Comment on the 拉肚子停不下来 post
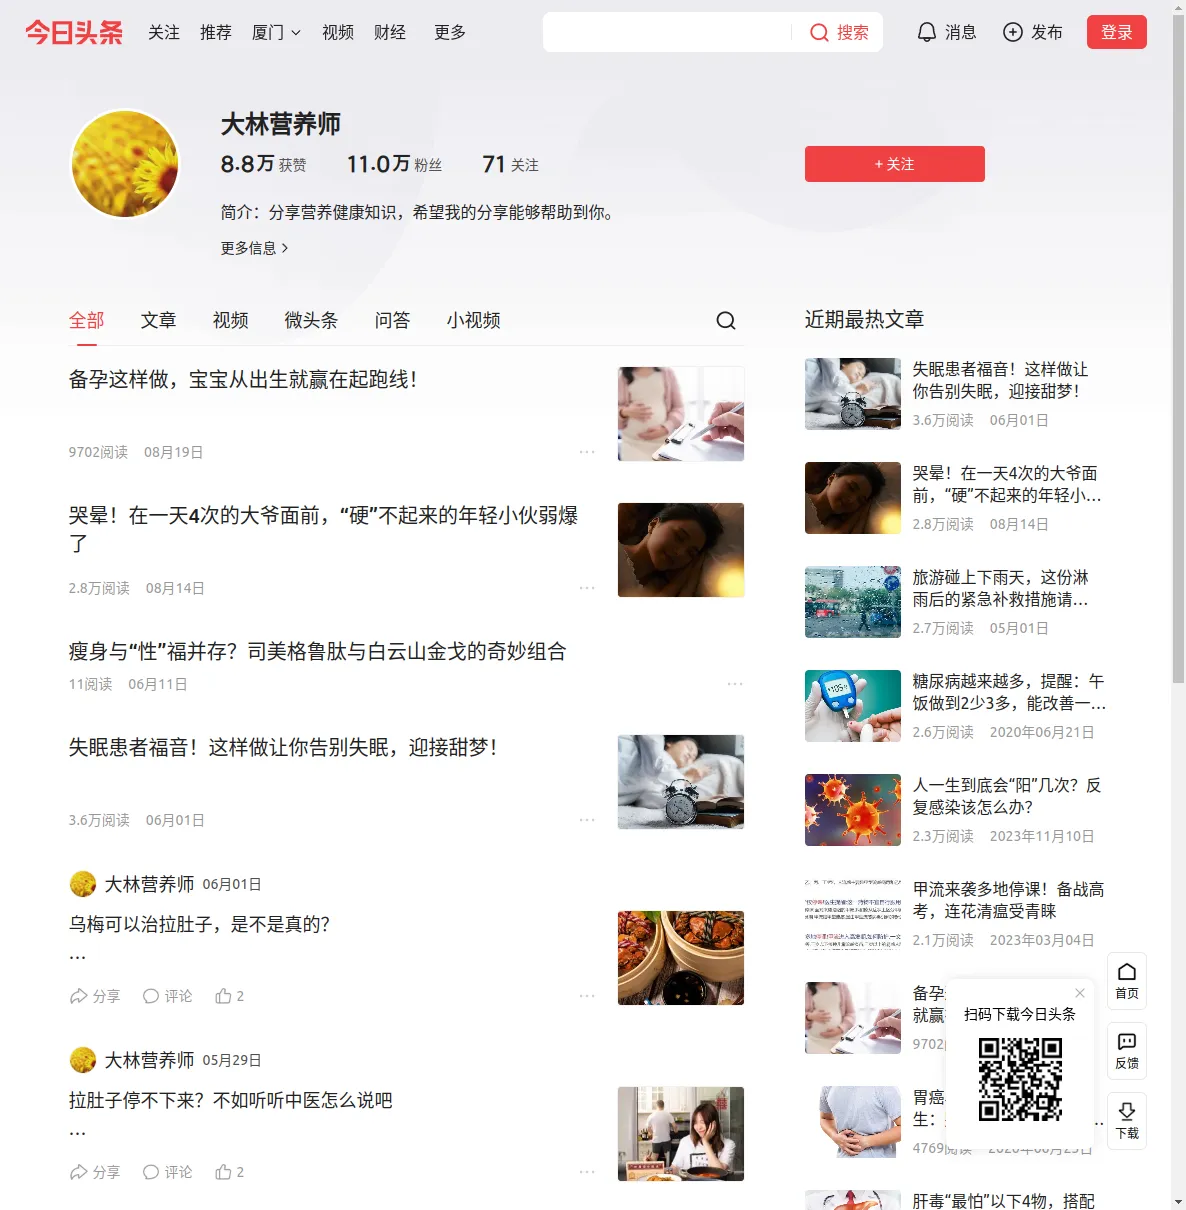This screenshot has height=1210, width=1186. pos(167,1172)
